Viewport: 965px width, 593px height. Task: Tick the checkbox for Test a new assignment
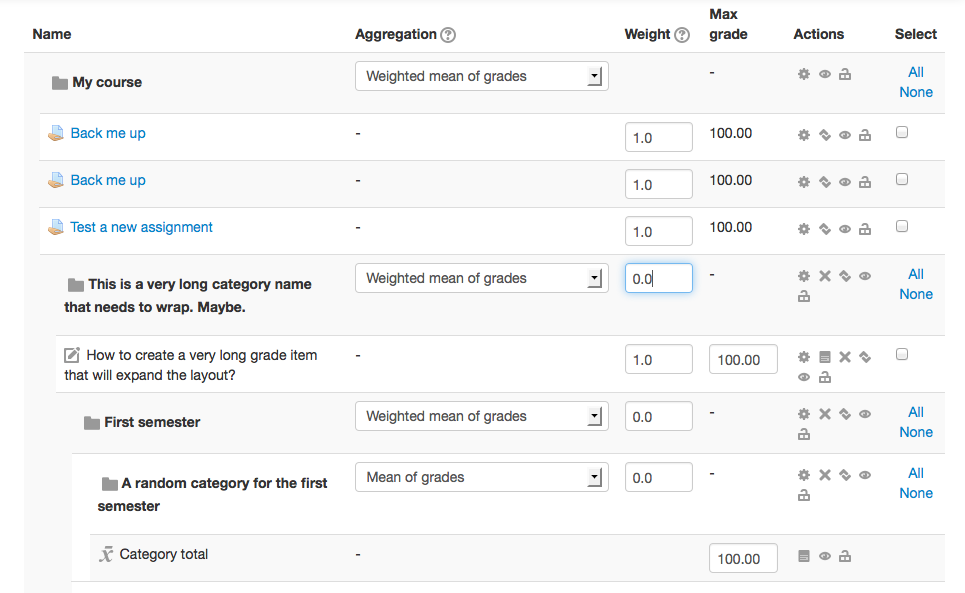click(902, 226)
